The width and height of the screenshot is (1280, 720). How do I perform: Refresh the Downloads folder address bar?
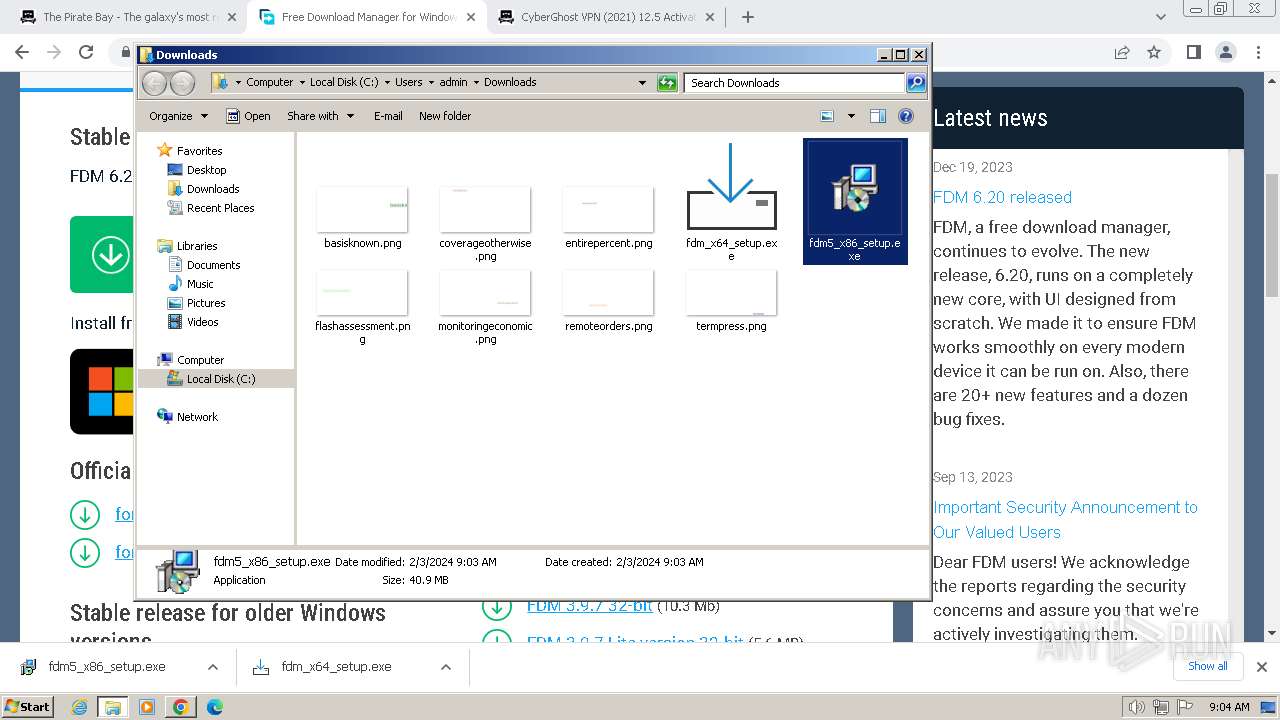click(x=667, y=83)
